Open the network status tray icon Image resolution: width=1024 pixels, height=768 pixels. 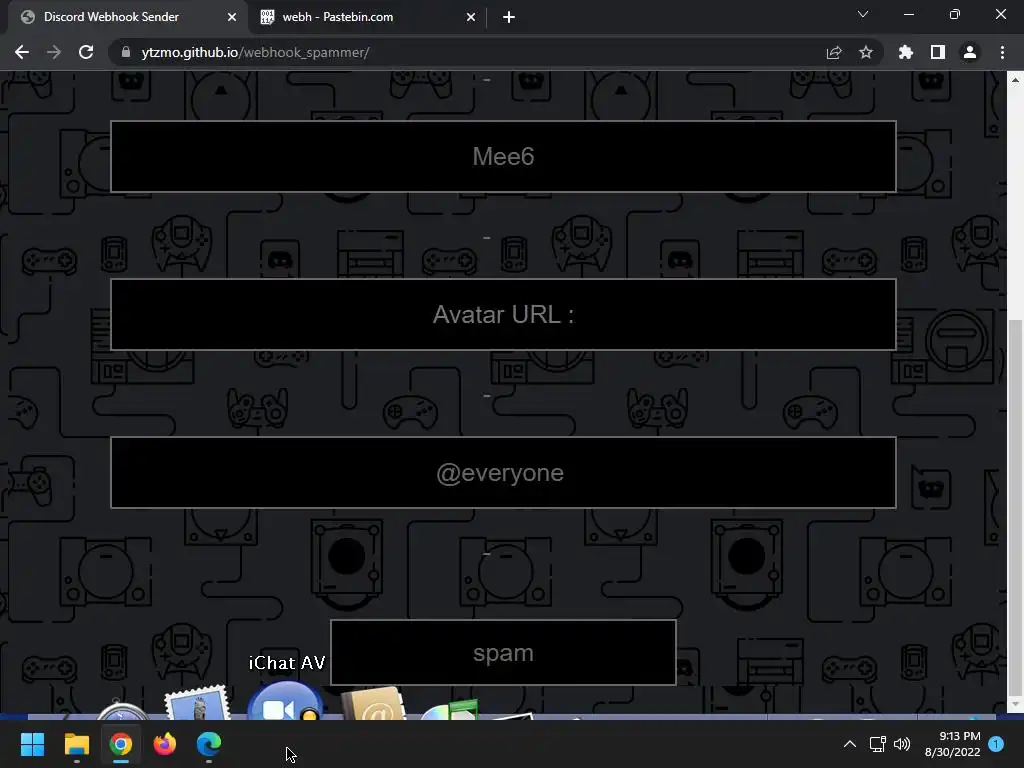click(877, 744)
